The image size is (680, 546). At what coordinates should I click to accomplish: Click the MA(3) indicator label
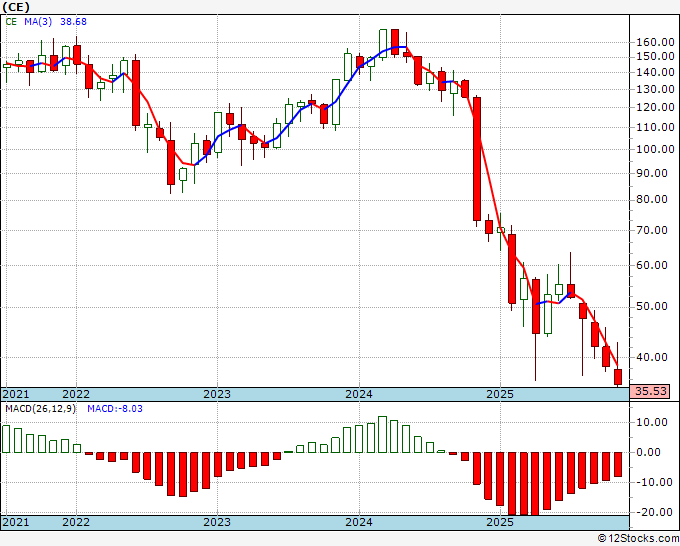tap(38, 22)
